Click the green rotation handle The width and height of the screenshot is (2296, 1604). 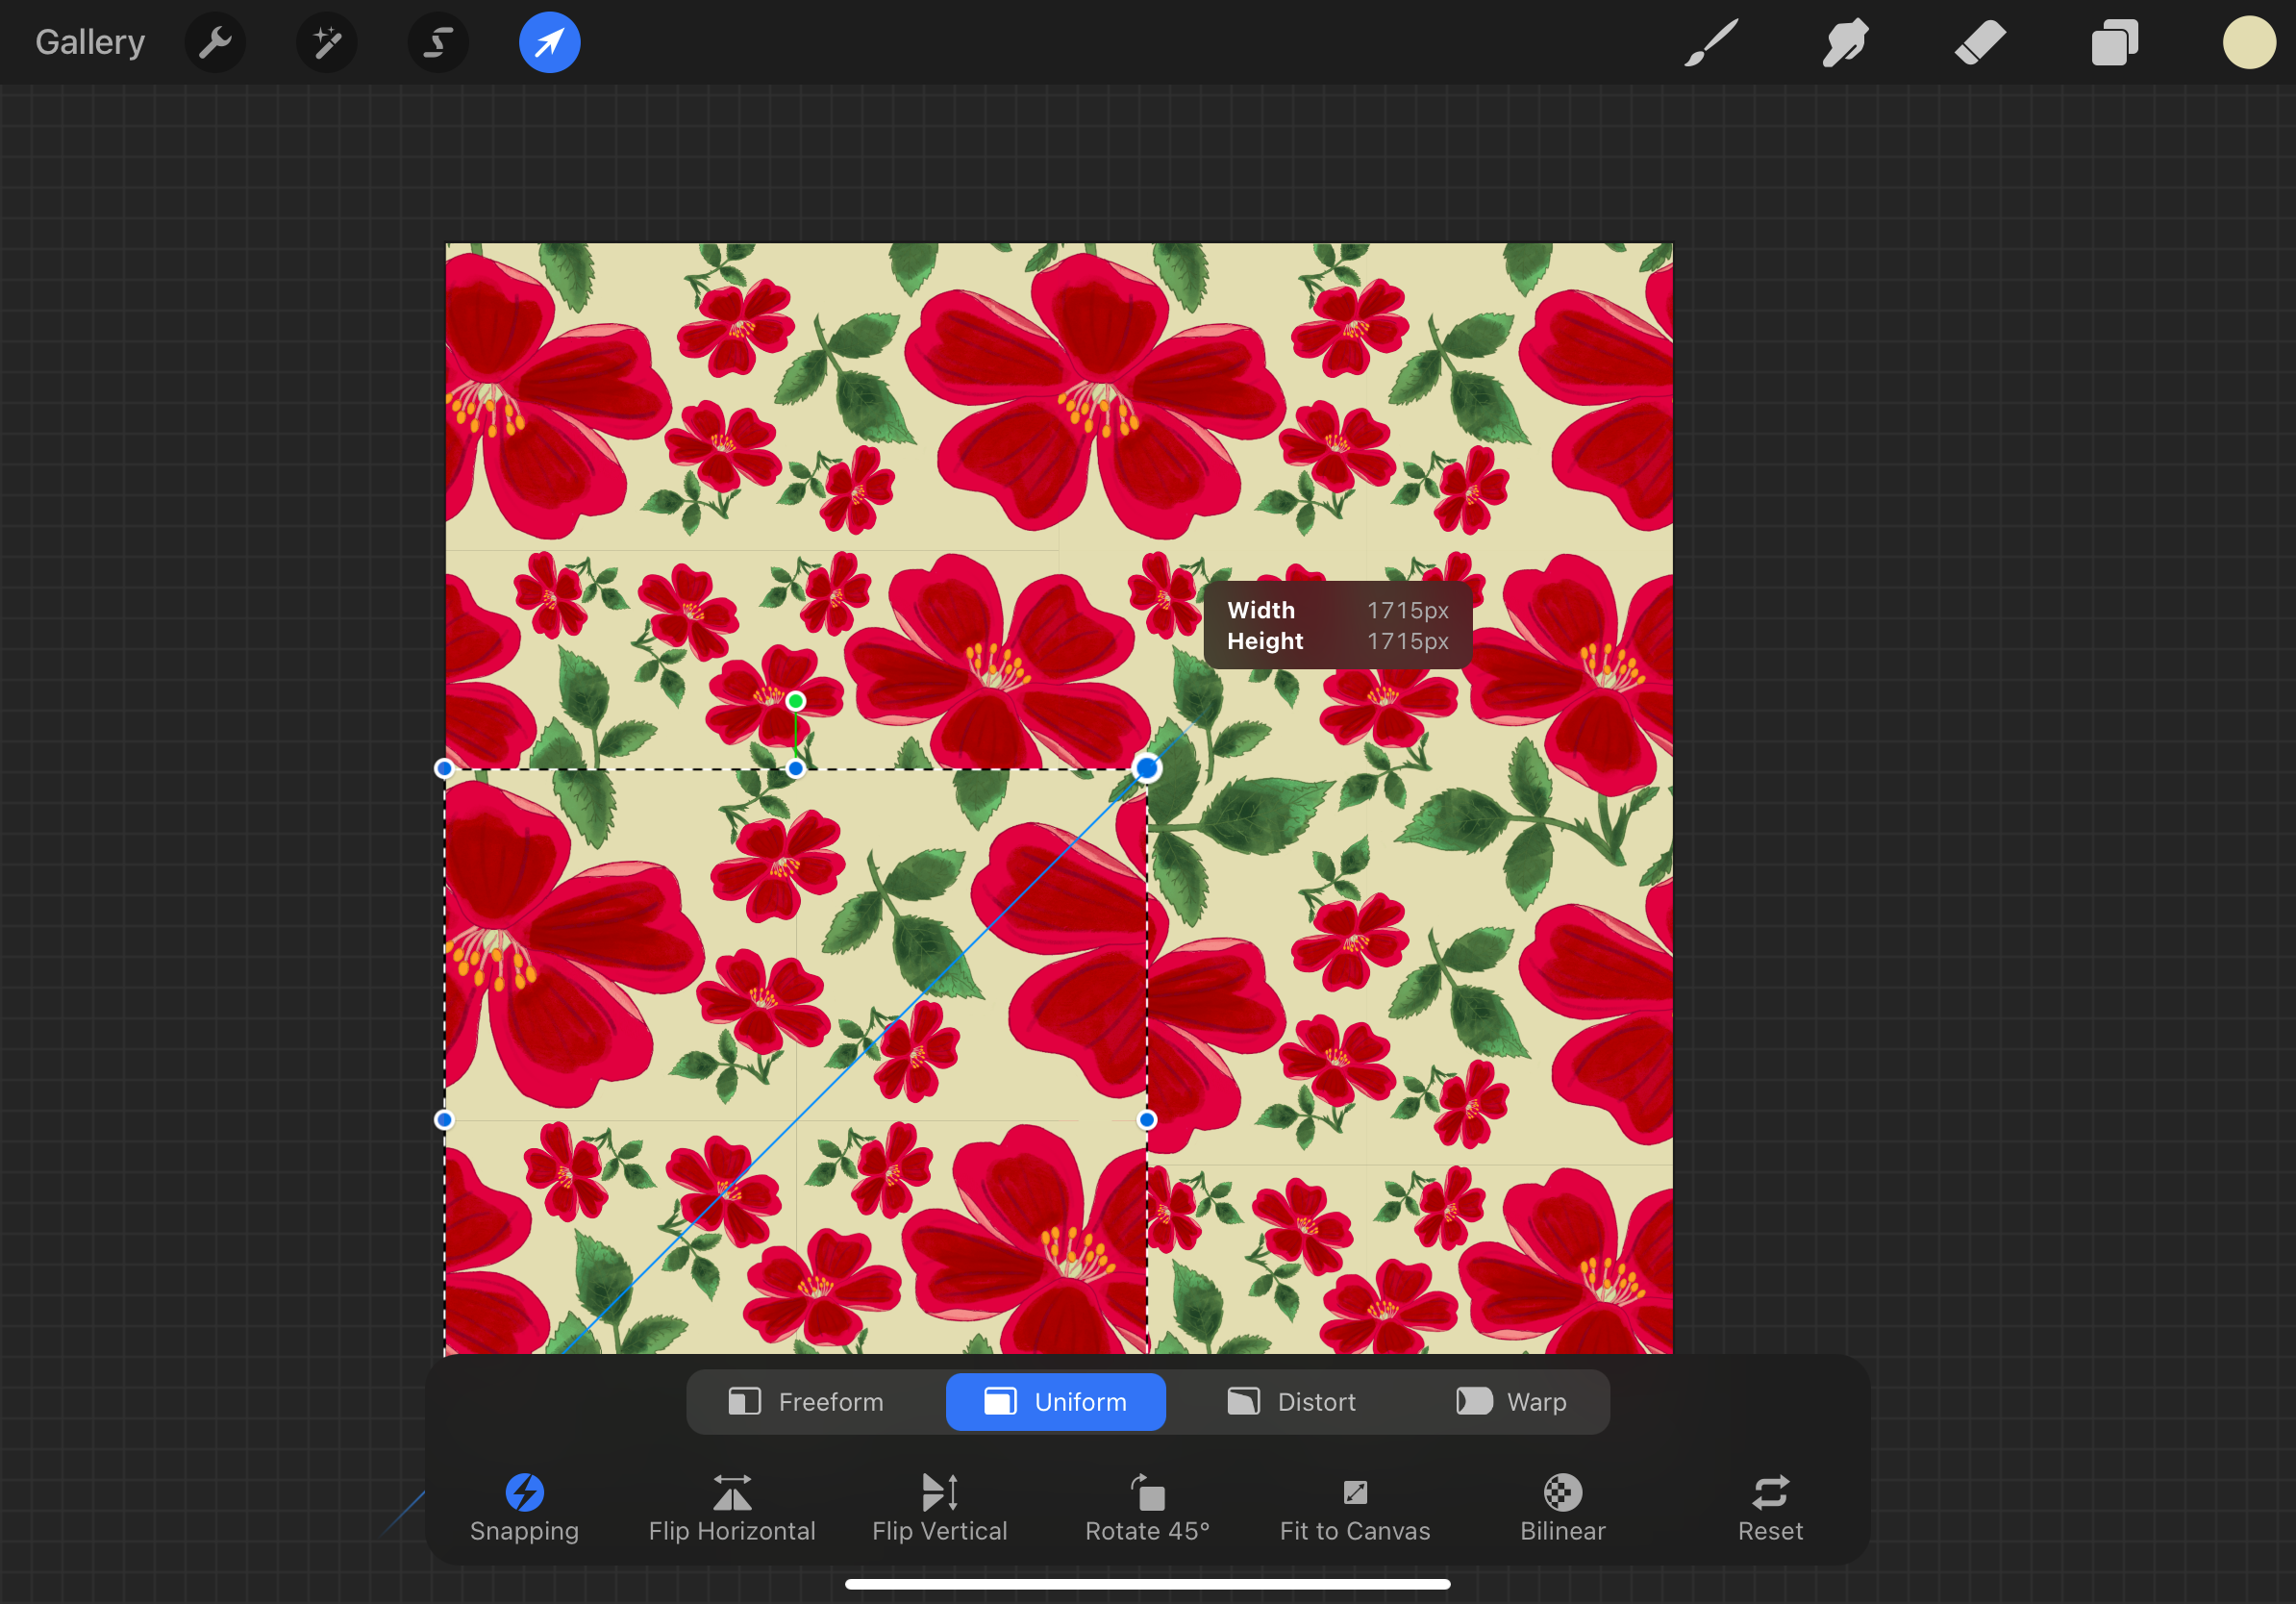click(x=796, y=701)
